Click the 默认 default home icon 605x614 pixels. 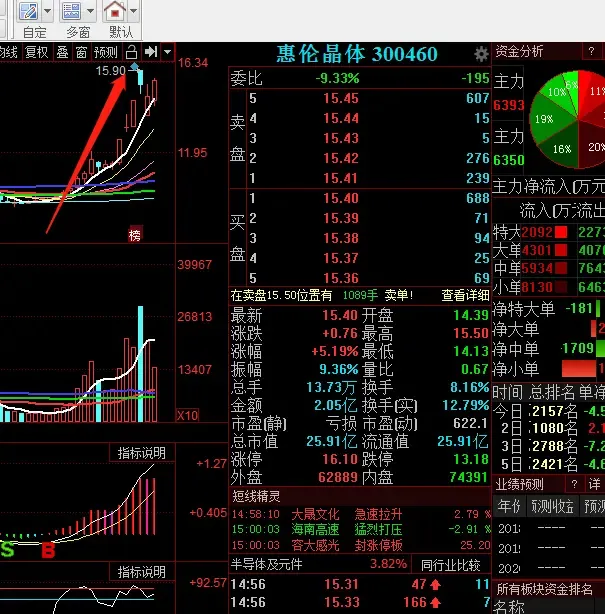(x=115, y=11)
